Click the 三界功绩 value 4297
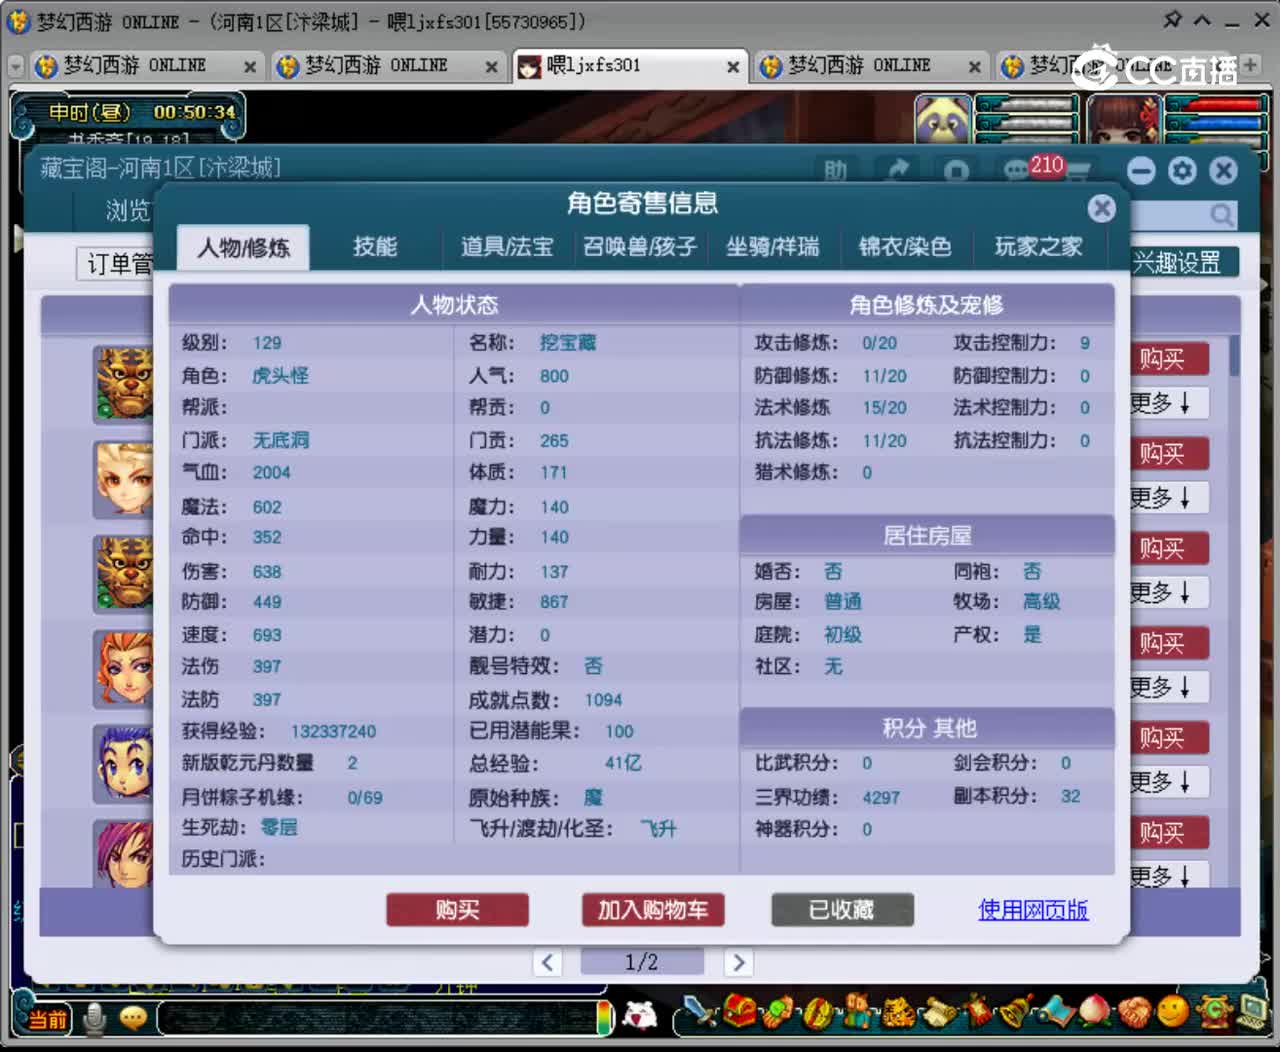Viewport: 1280px width, 1052px height. pos(881,798)
